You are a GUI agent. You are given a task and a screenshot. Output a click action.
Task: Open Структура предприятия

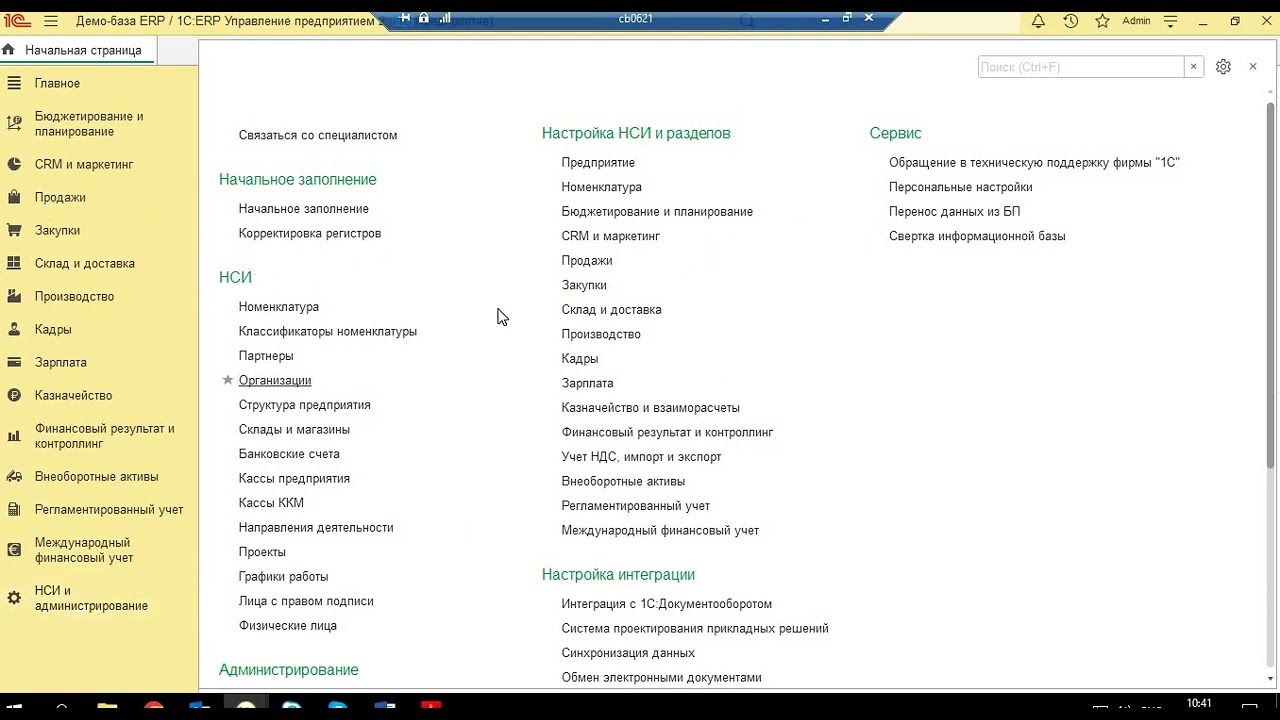point(305,405)
